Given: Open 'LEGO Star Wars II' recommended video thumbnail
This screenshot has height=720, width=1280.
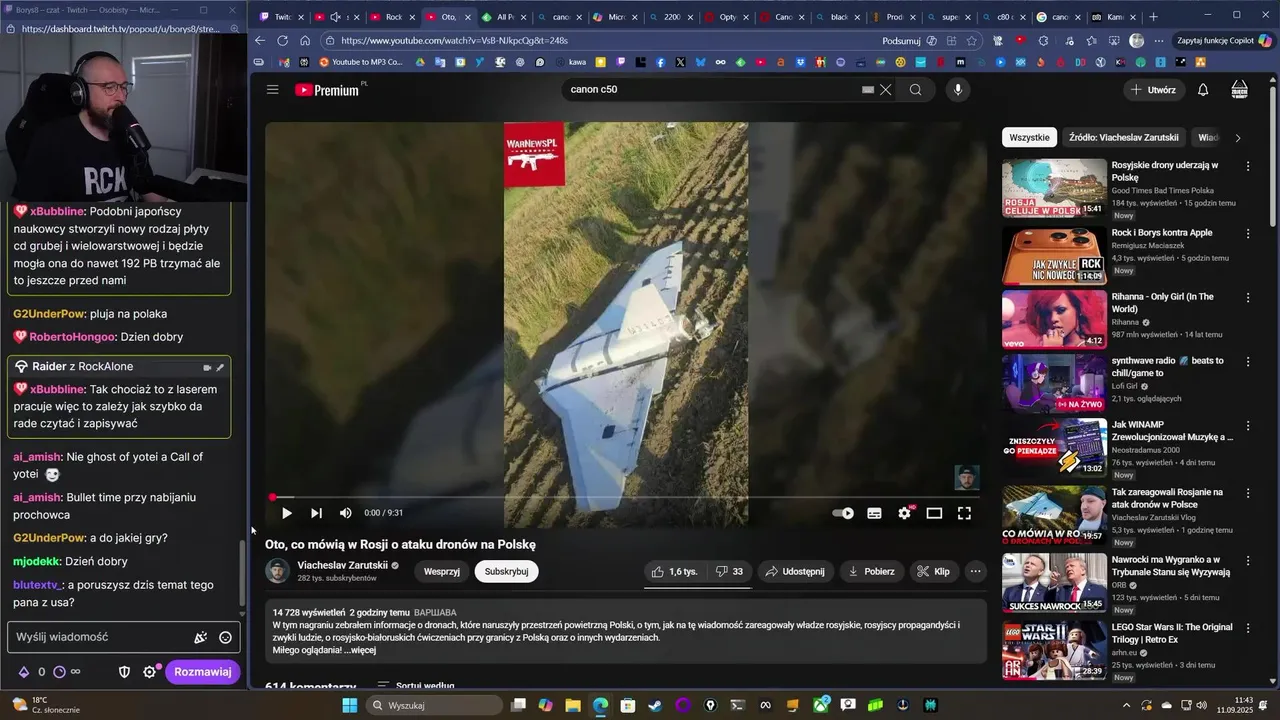Looking at the screenshot, I should [x=1054, y=650].
